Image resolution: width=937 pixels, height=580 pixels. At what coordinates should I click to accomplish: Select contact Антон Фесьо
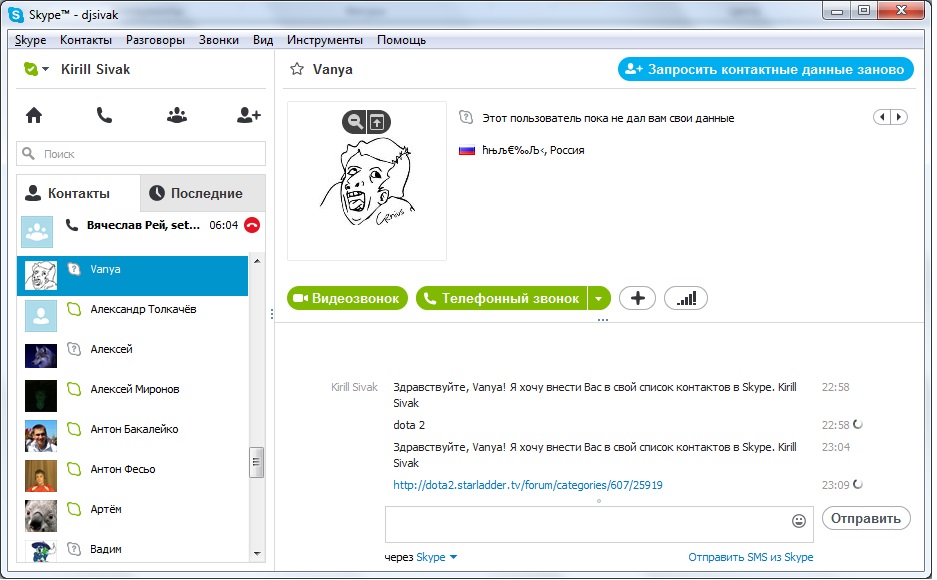[133, 476]
